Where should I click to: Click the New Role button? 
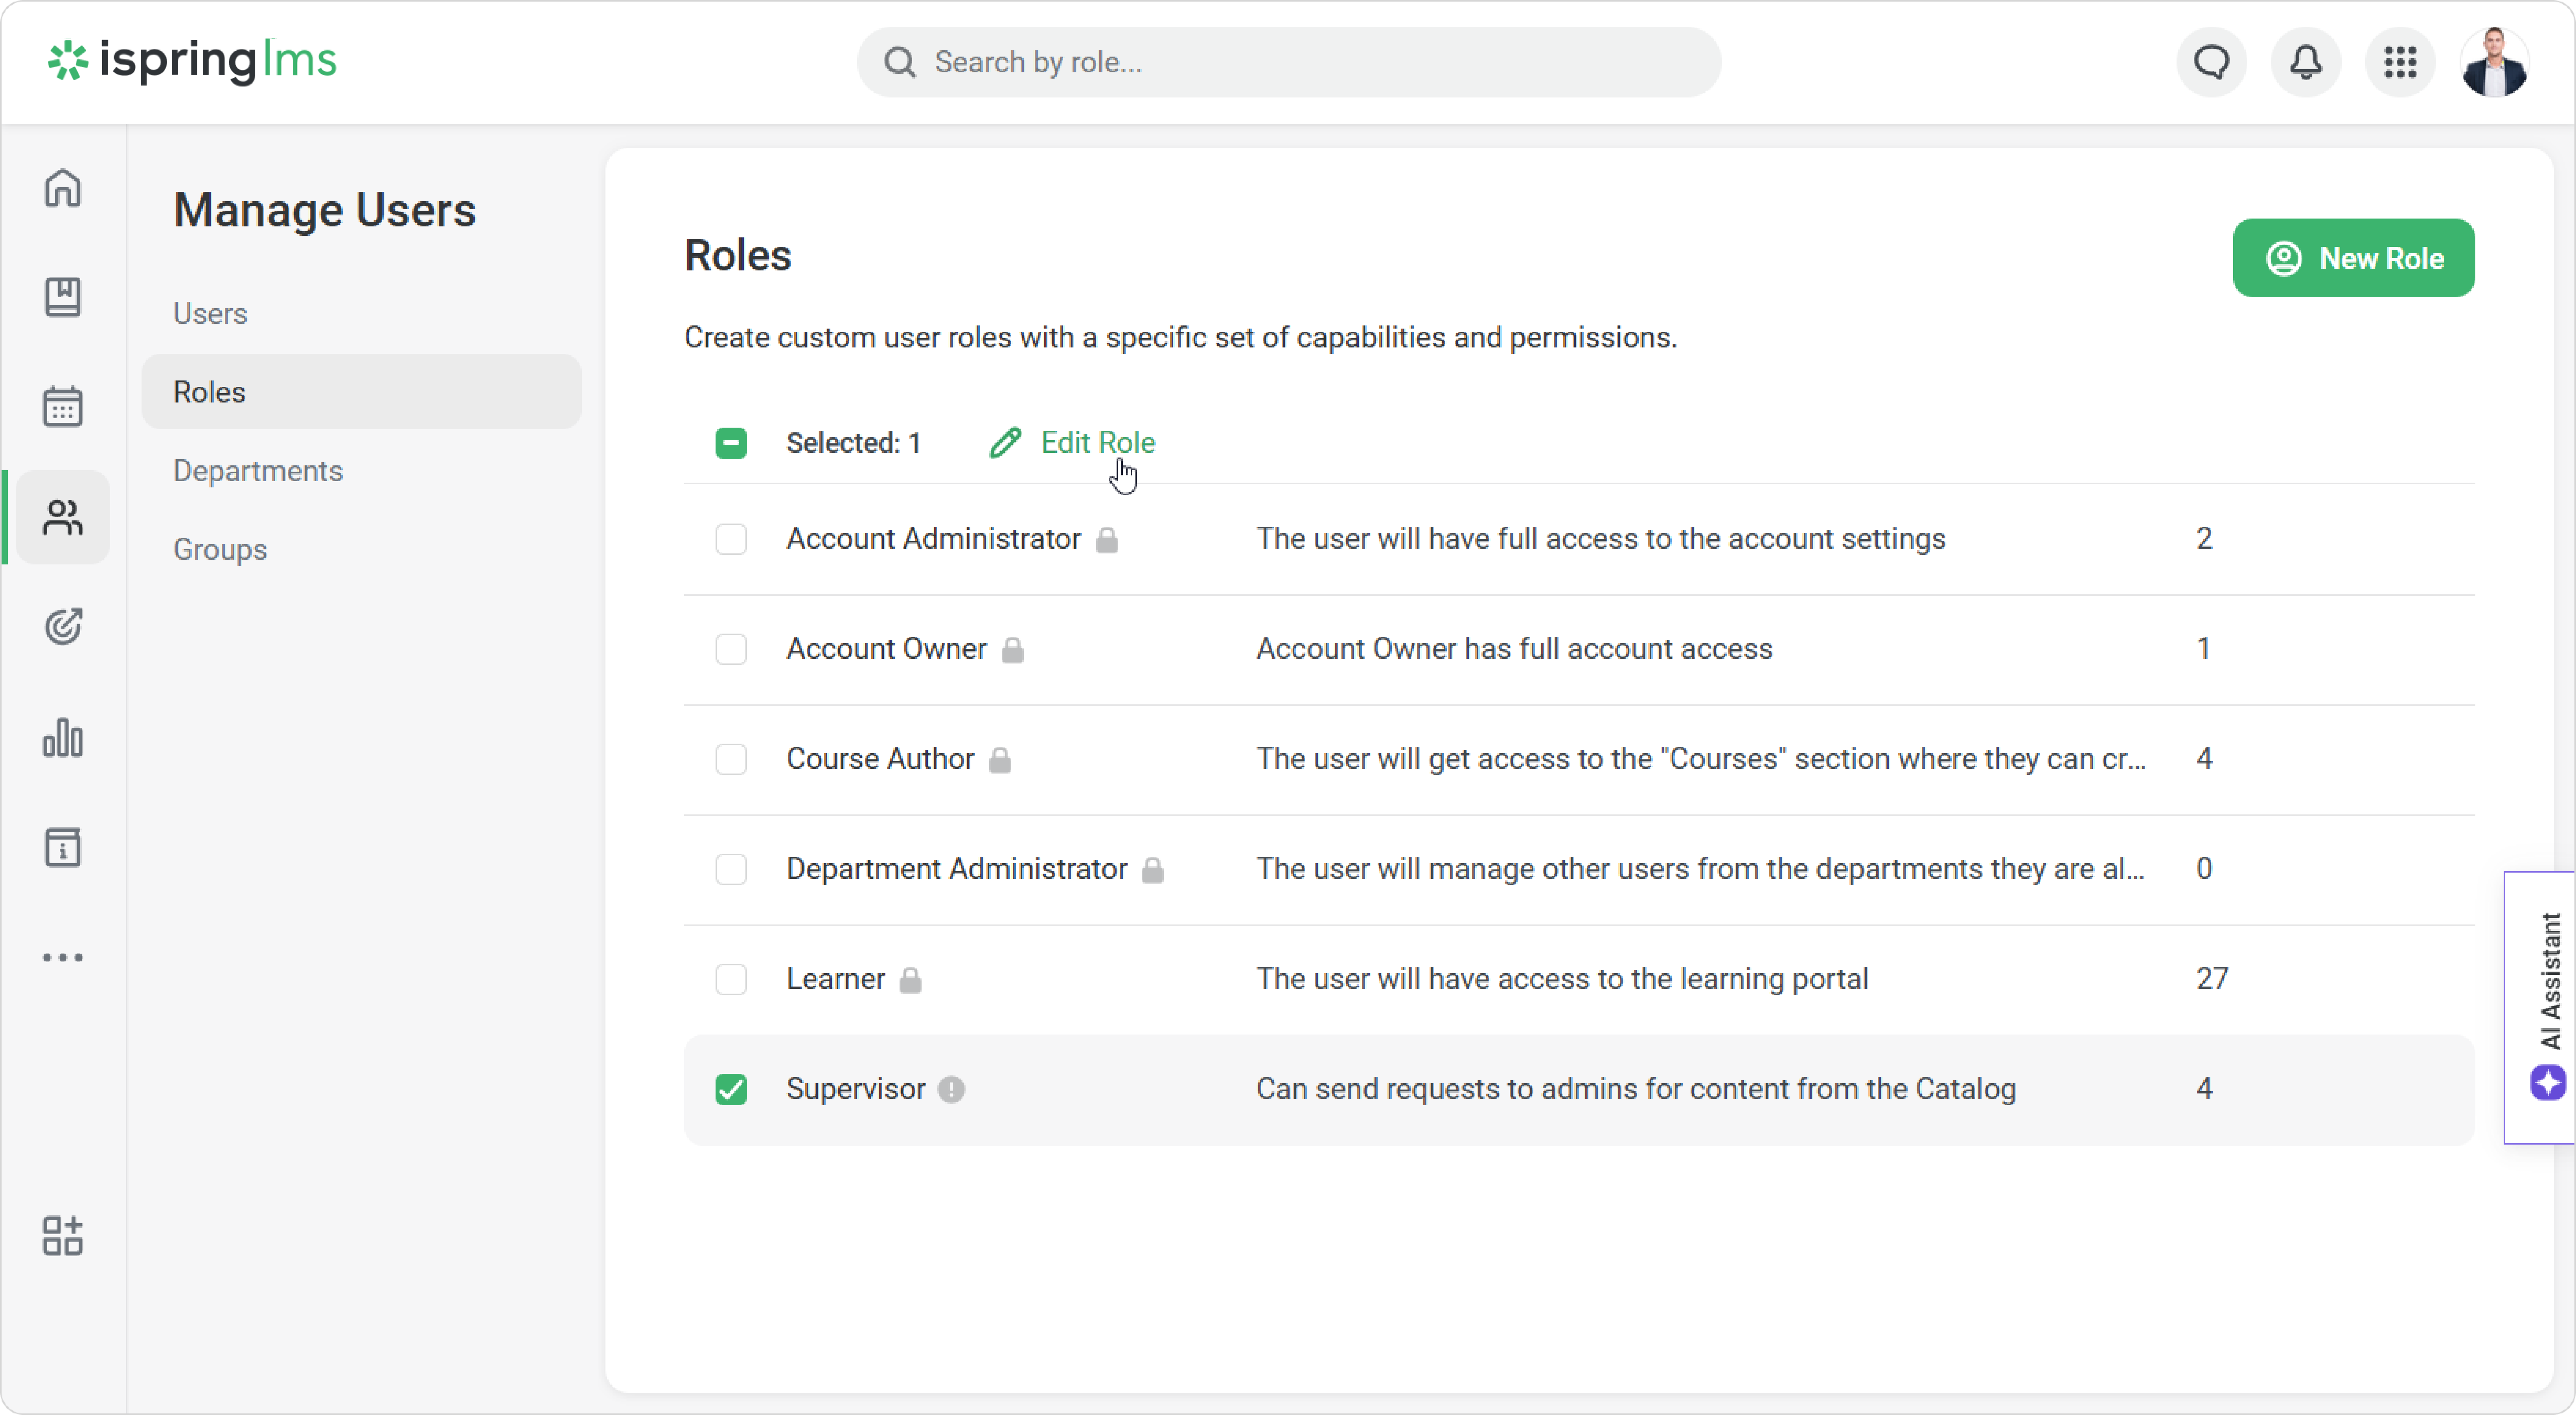tap(2353, 258)
